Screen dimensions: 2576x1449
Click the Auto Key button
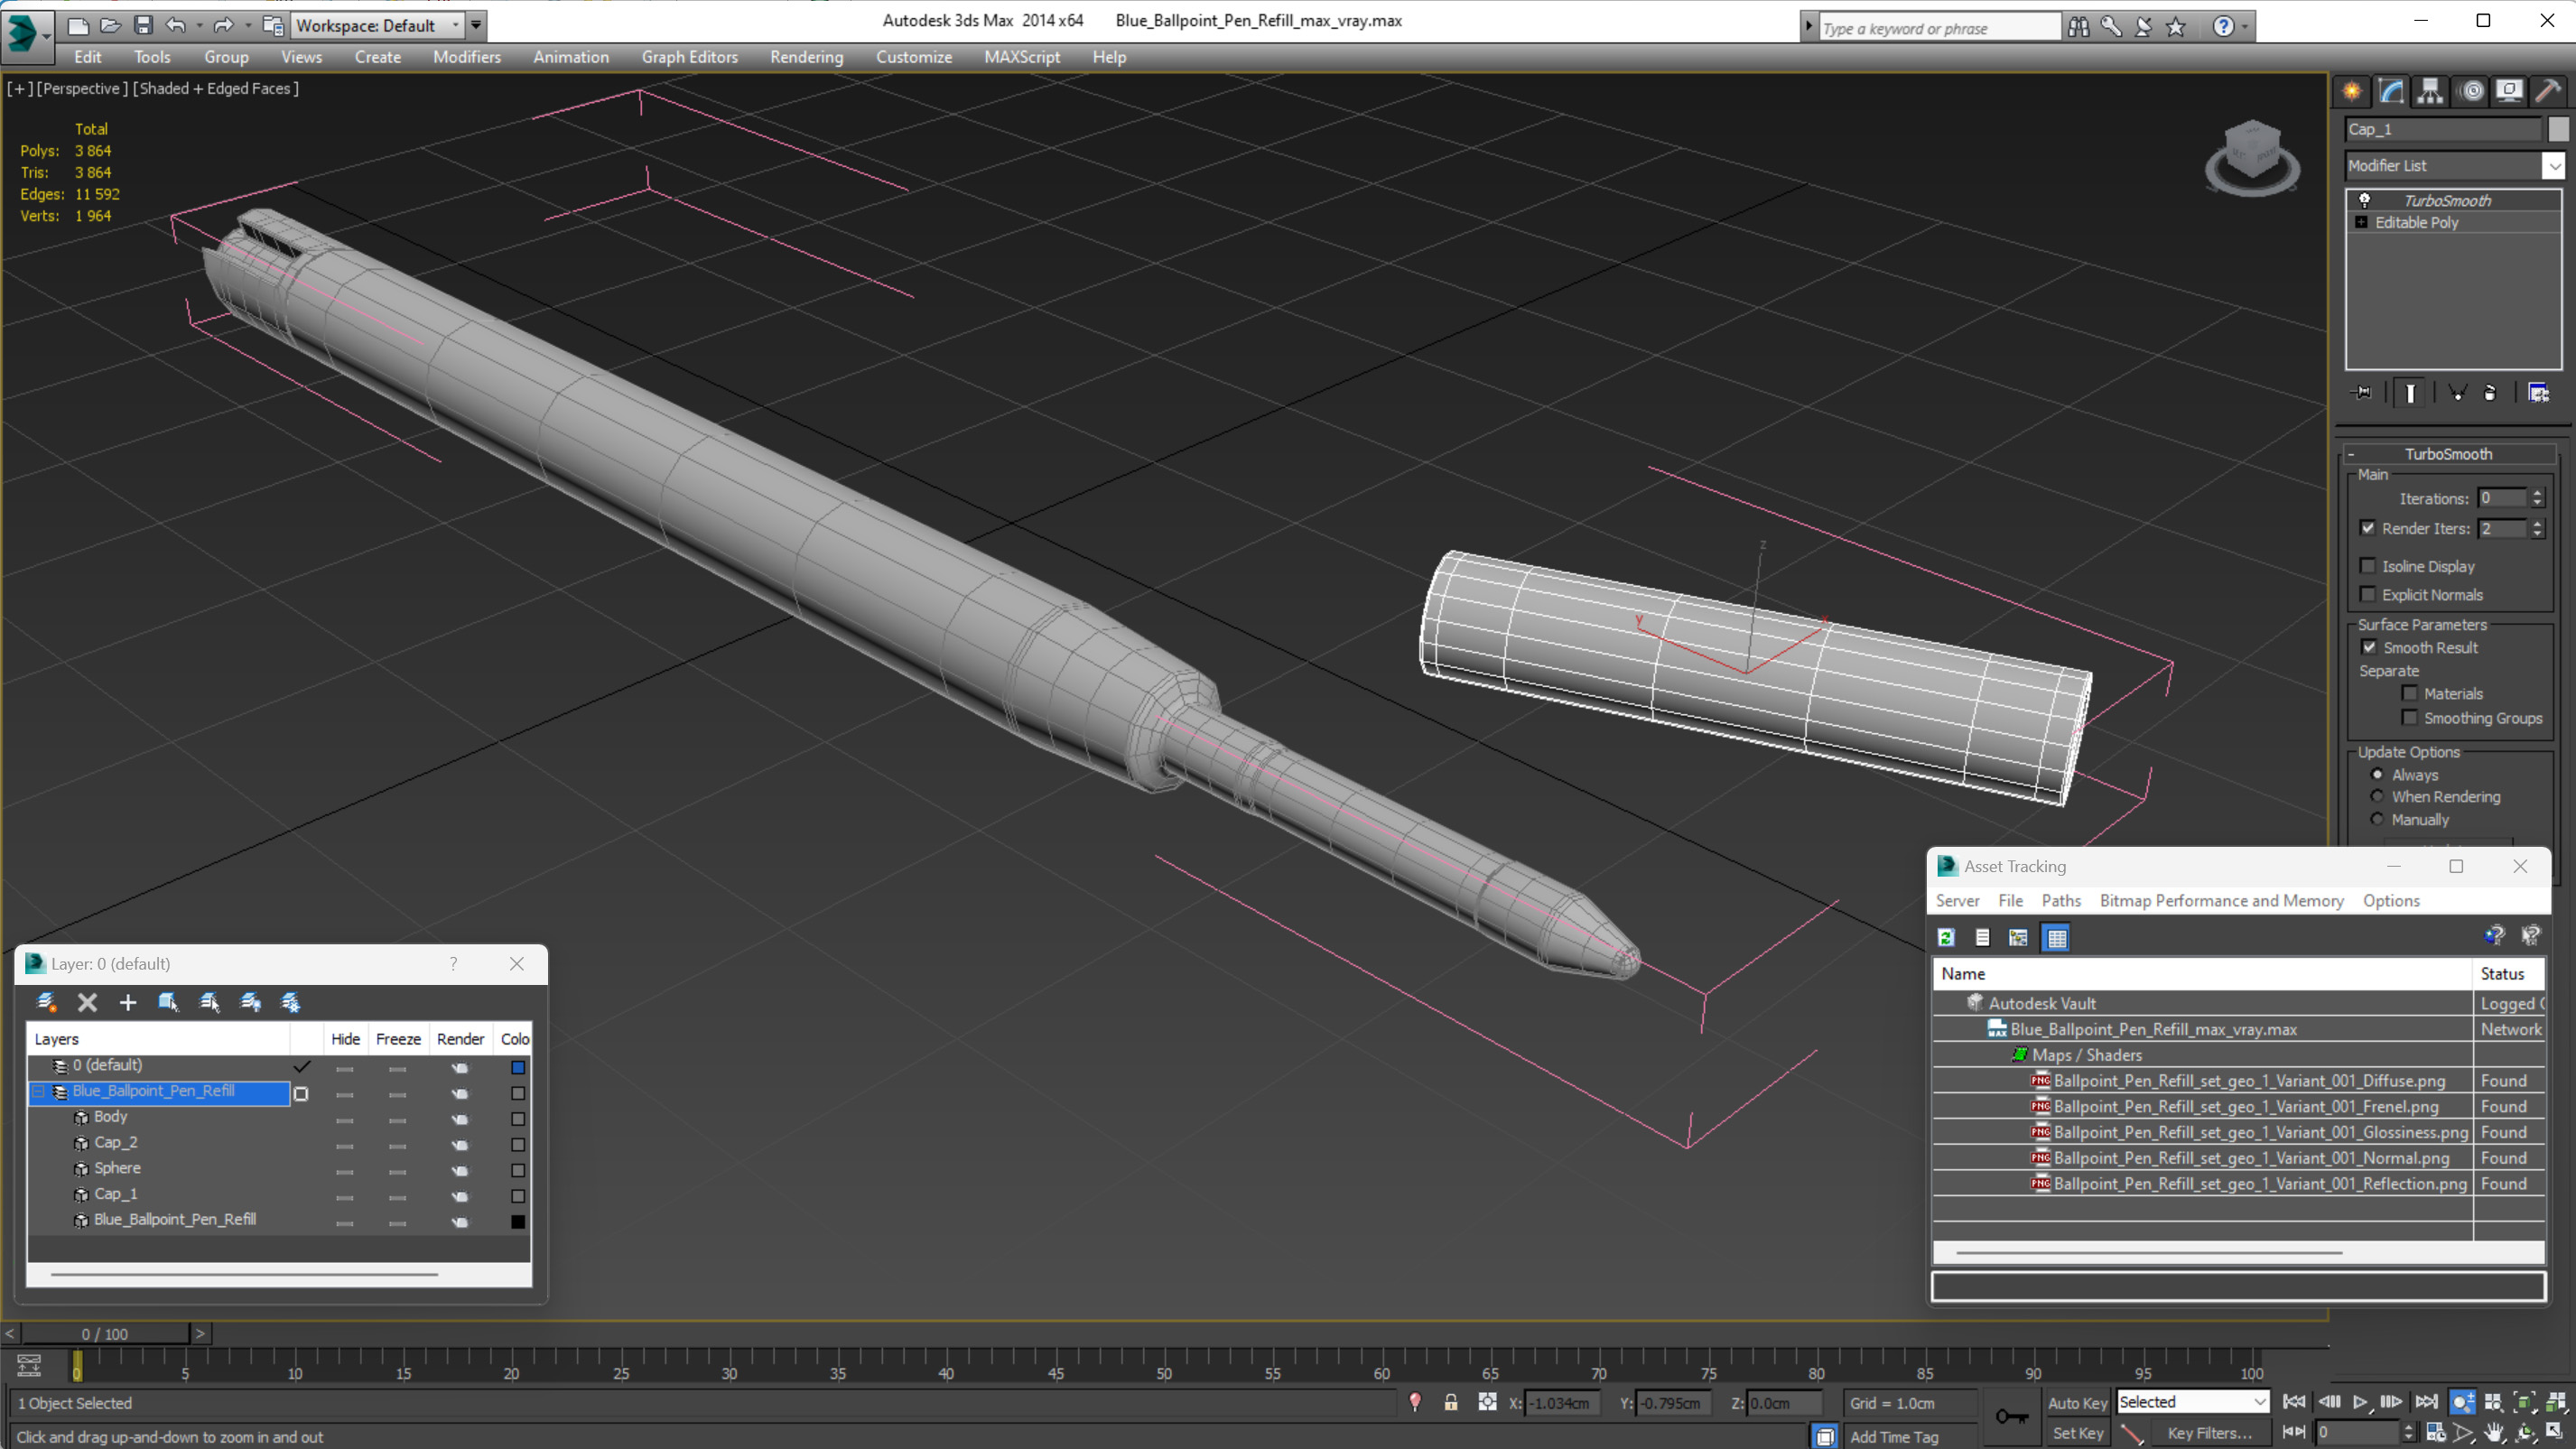(x=2078, y=1403)
